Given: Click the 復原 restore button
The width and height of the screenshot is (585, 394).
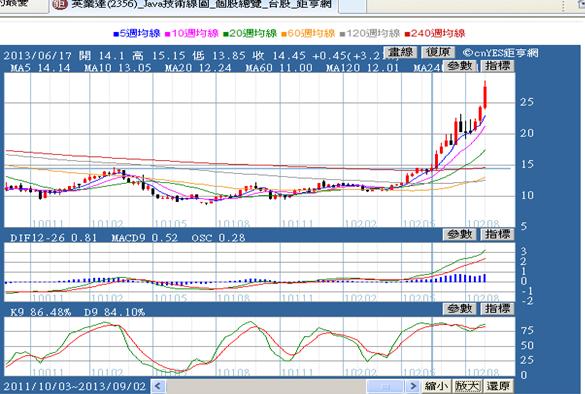Looking at the screenshot, I should click(438, 52).
